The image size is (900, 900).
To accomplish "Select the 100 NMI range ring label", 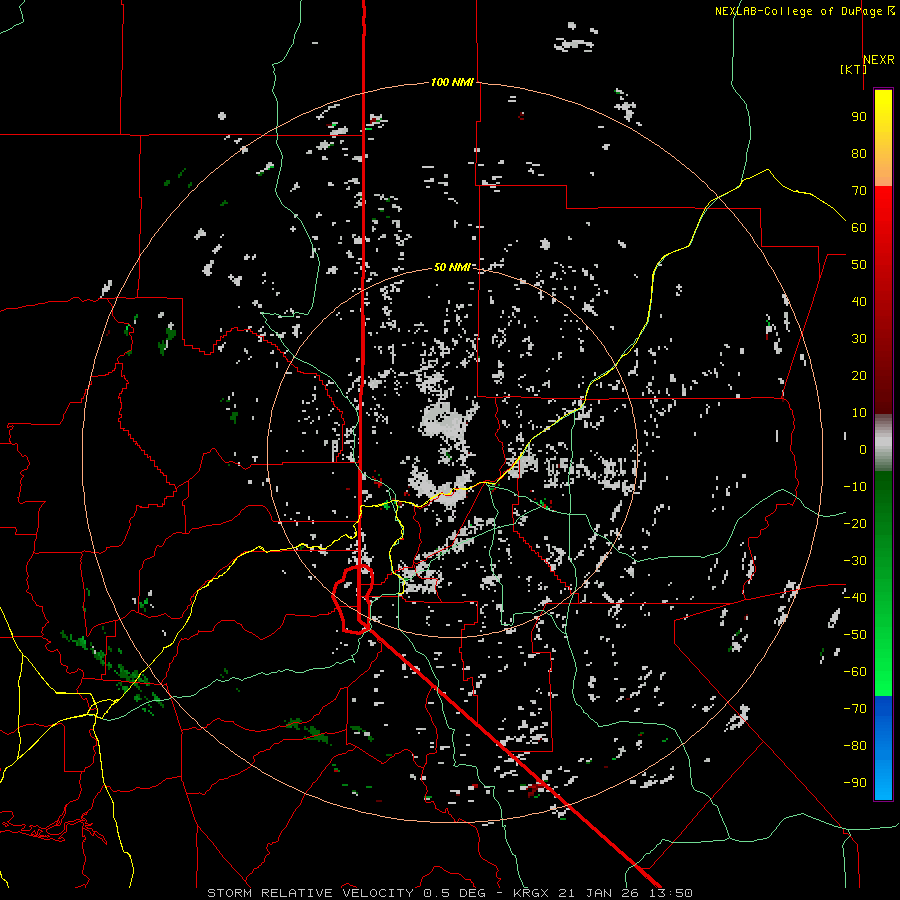I will tap(452, 82).
